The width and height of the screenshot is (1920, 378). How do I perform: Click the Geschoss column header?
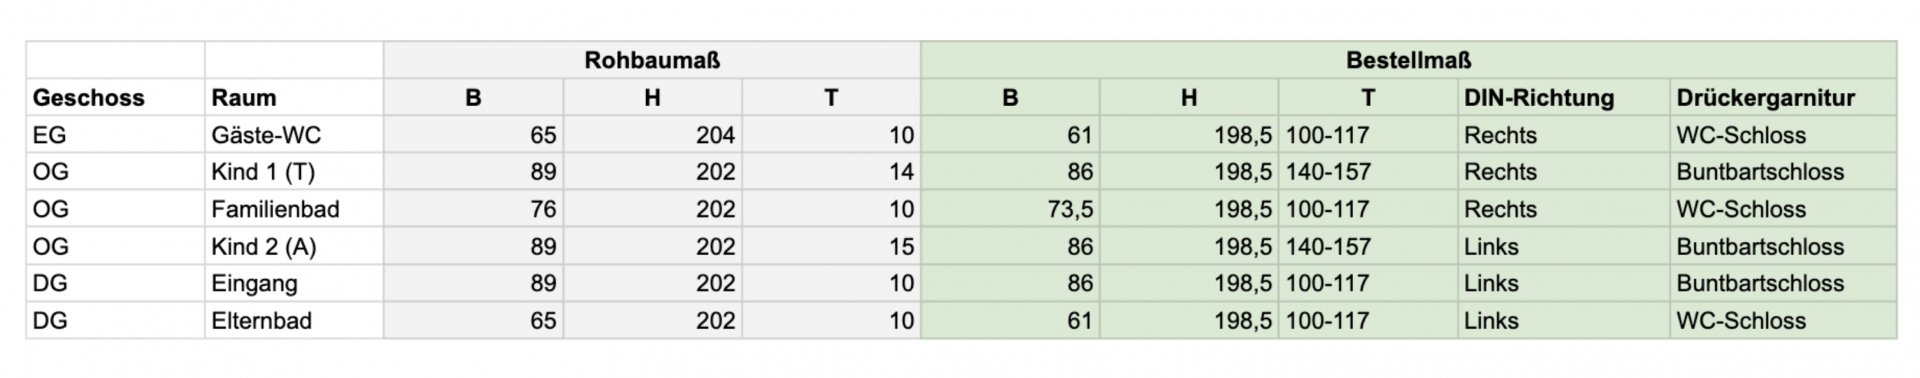pos(115,98)
